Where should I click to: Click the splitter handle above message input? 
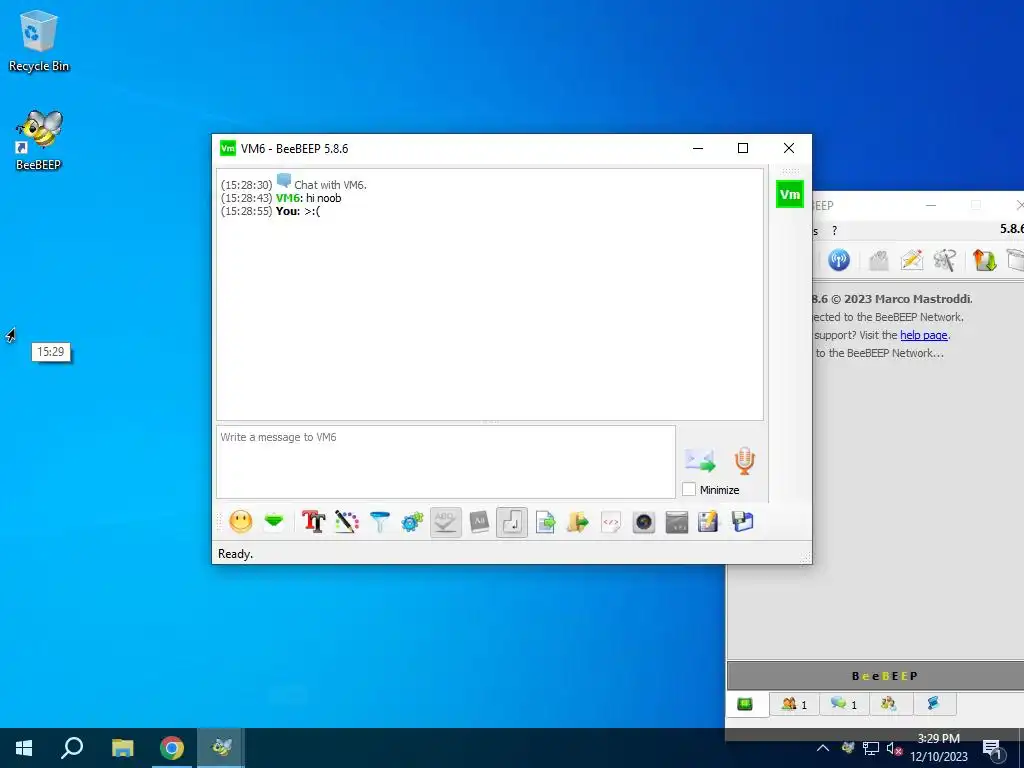point(490,423)
